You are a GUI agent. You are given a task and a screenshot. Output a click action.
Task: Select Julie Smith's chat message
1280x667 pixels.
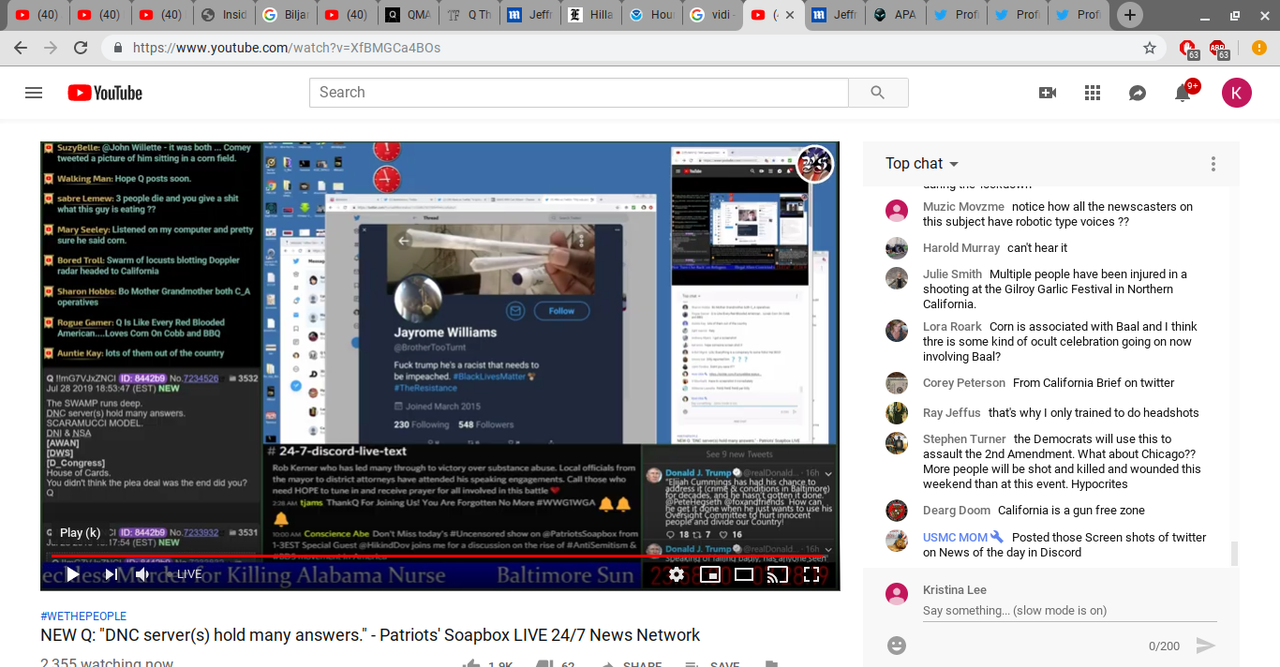pyautogui.click(x=1051, y=289)
